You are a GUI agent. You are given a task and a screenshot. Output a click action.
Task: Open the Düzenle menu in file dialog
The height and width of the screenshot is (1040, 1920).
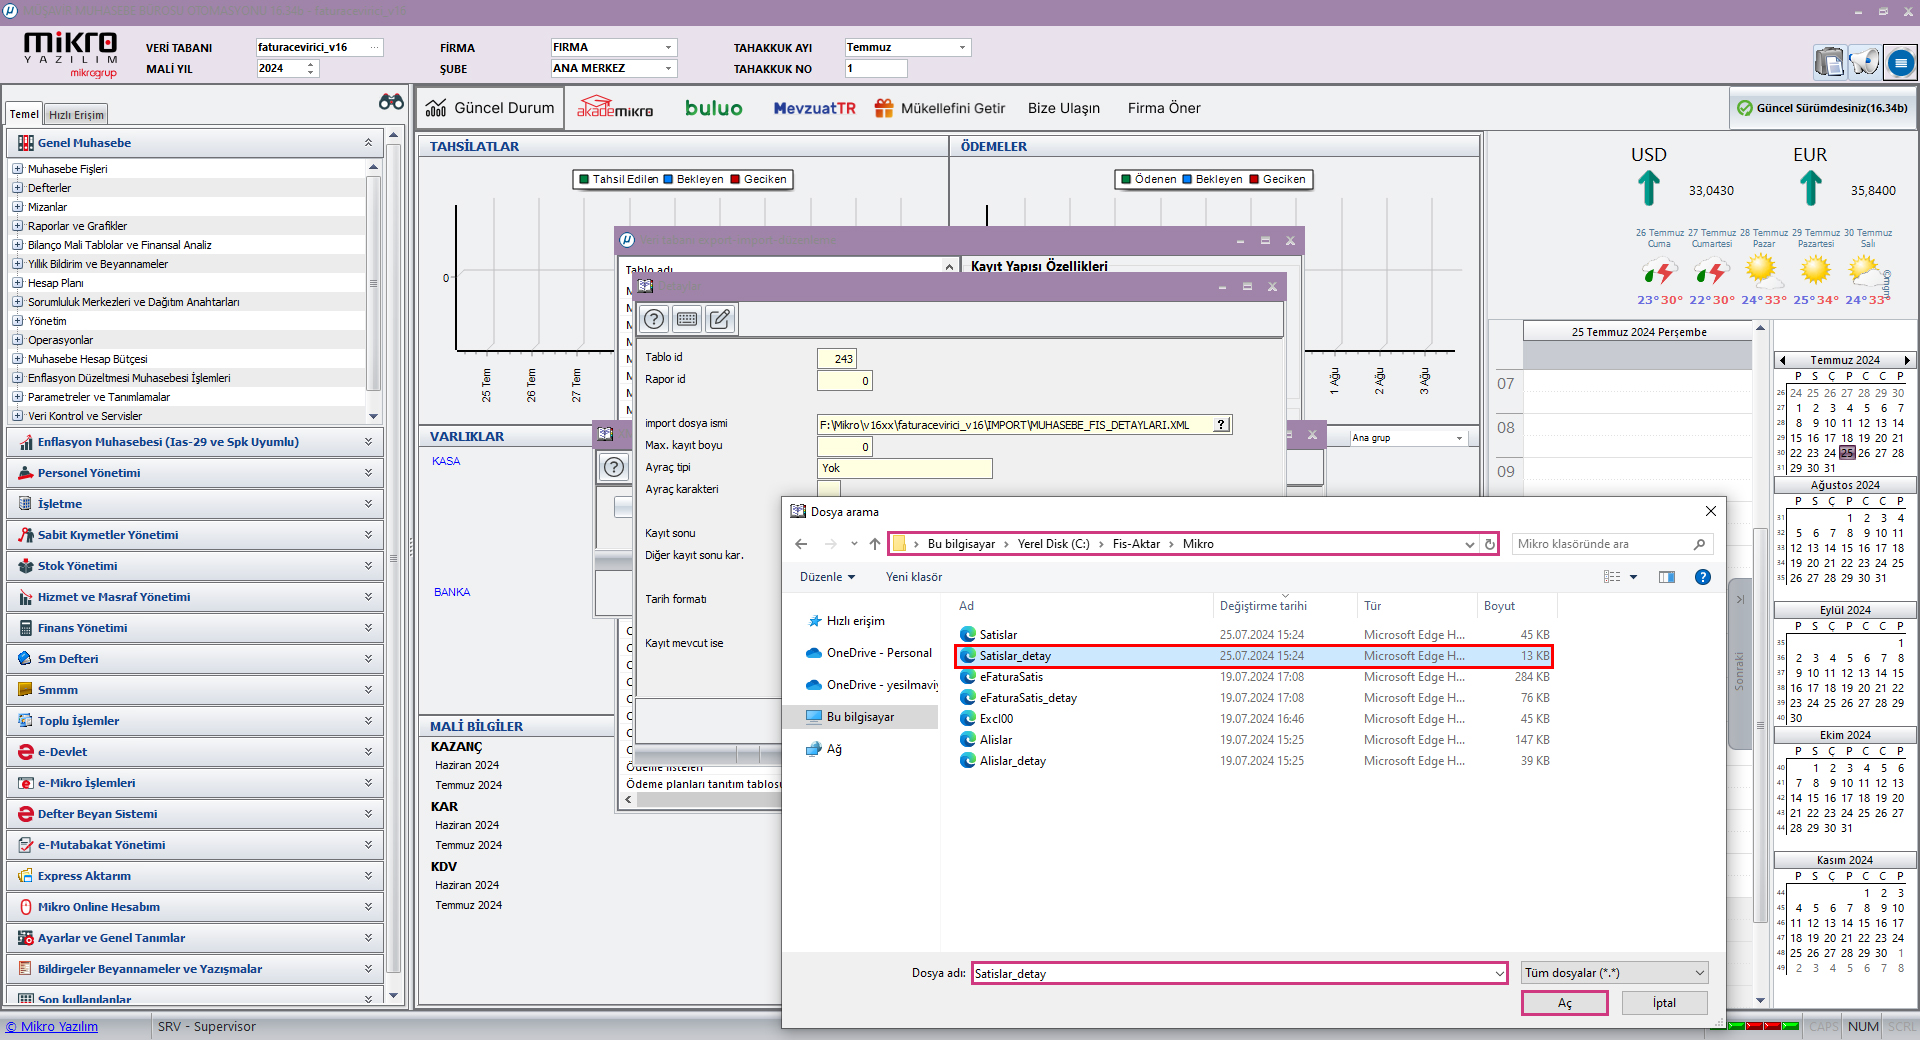pyautogui.click(x=827, y=577)
